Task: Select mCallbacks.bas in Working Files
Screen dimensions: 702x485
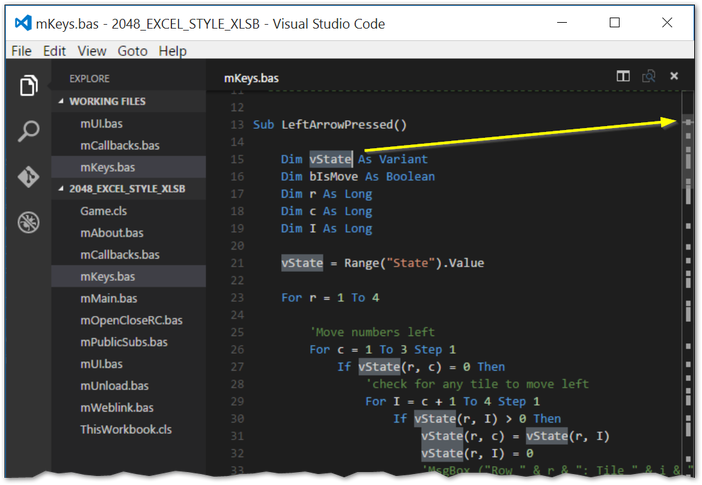Action: click(x=128, y=146)
